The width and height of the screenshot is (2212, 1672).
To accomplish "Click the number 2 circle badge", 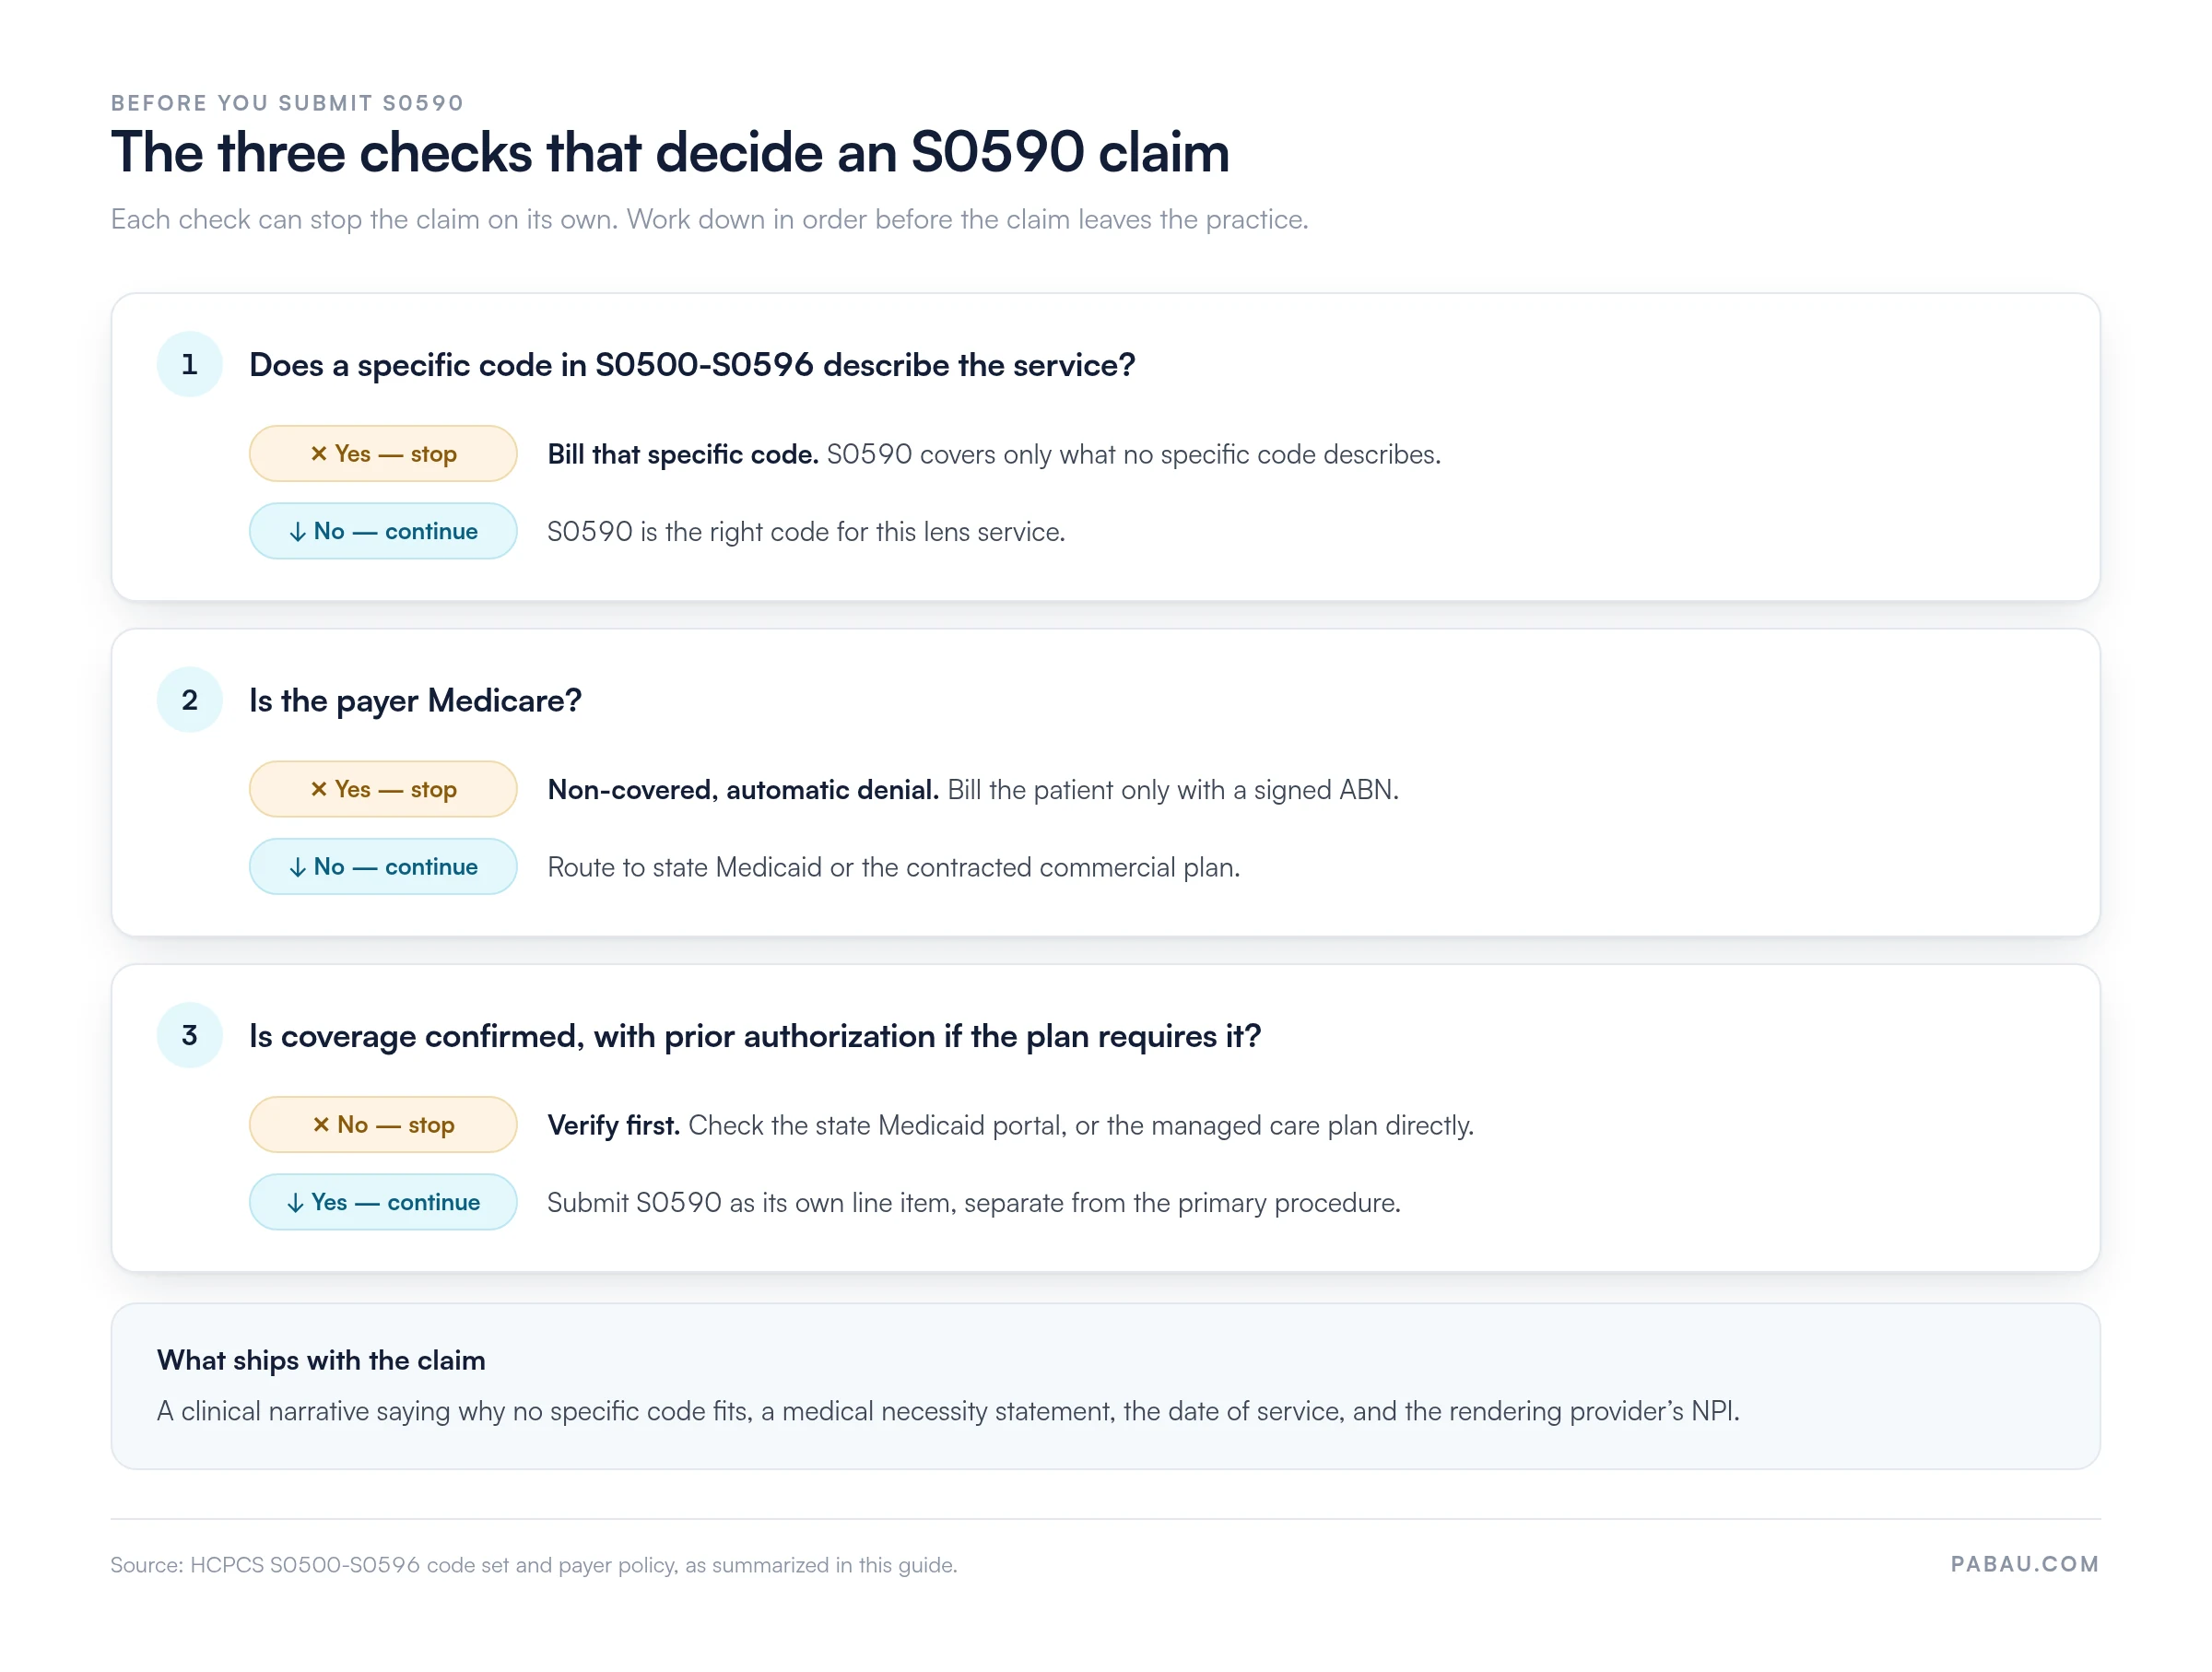I will [190, 700].
